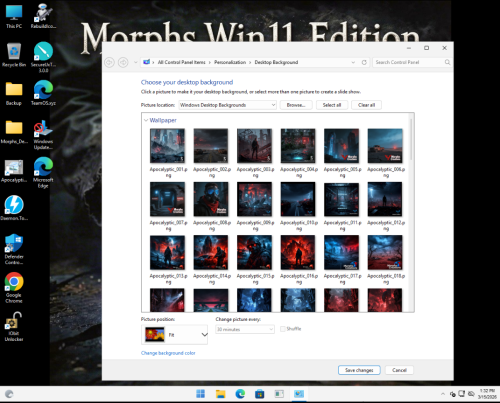The height and width of the screenshot is (403, 500).
Task: Select Apocalyptic_006.png wallpaper thumbnail
Action: point(385,146)
